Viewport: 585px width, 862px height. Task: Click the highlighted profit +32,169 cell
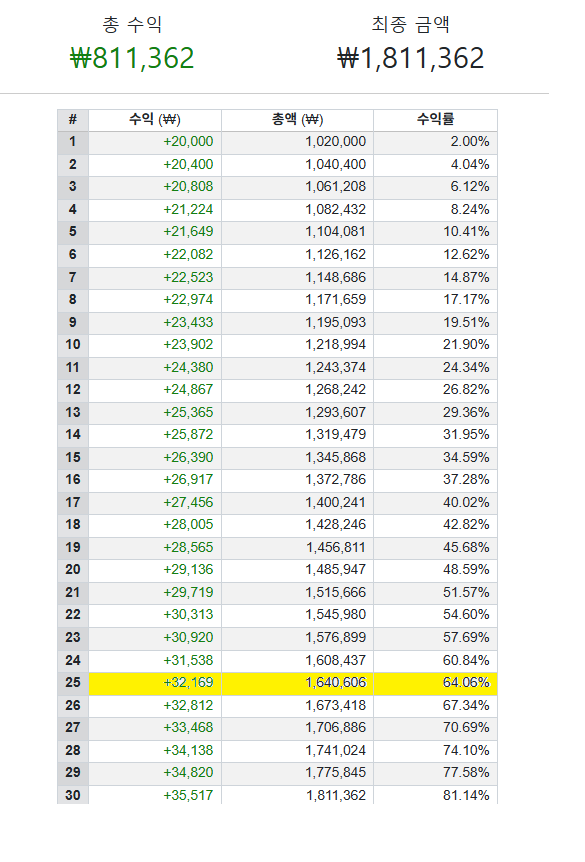tap(155, 683)
